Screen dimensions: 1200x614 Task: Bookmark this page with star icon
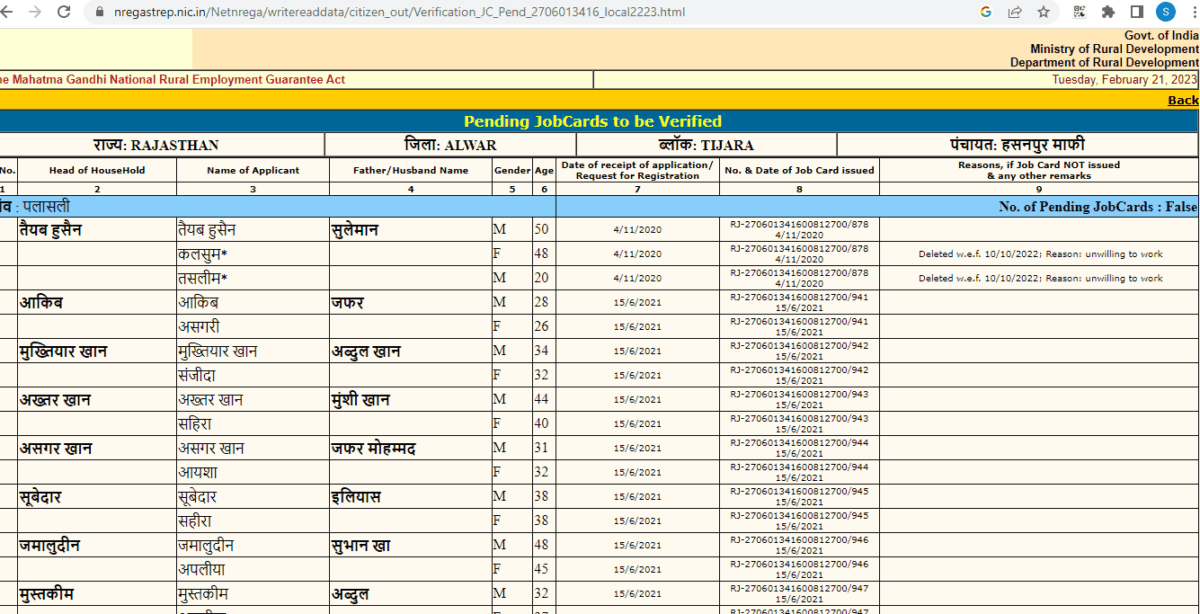[x=1043, y=12]
